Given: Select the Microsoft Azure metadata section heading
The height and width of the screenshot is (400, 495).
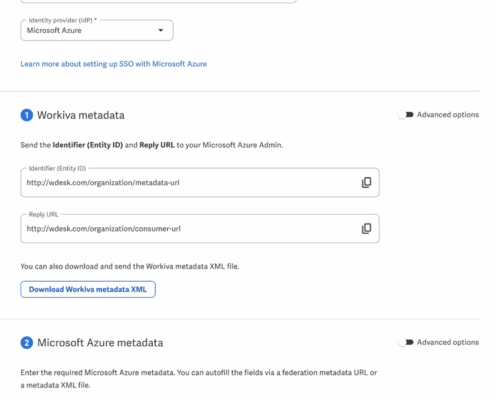Looking at the screenshot, I should coord(100,343).
